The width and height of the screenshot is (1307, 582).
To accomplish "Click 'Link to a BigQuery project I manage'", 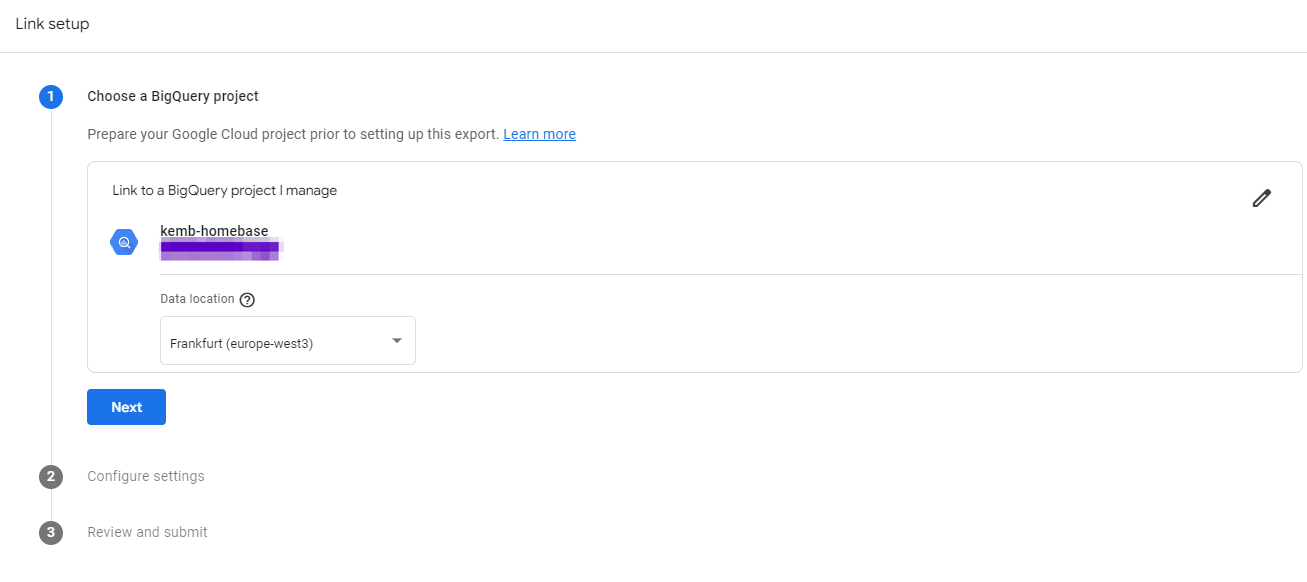I will coord(224,190).
